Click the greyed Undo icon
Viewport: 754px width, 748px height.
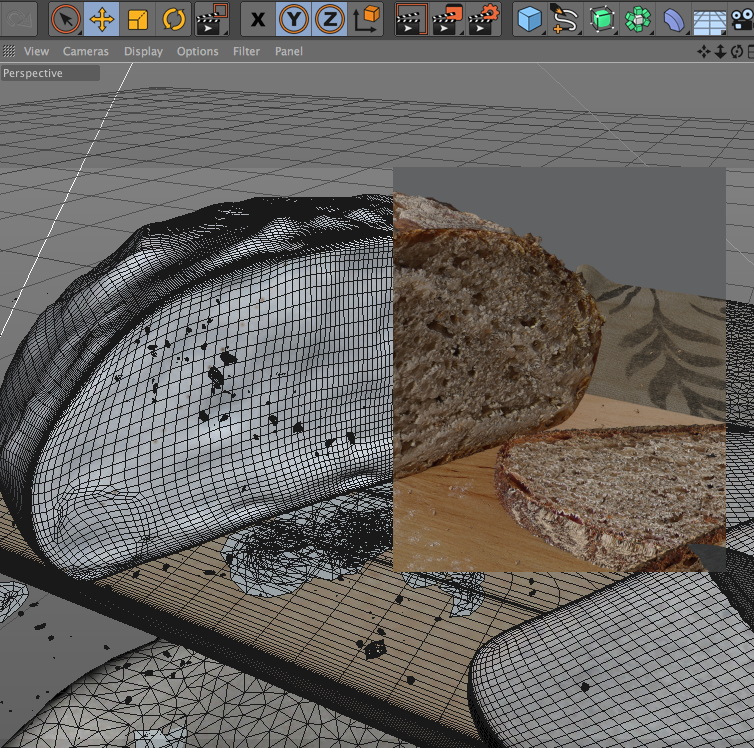pos(18,19)
